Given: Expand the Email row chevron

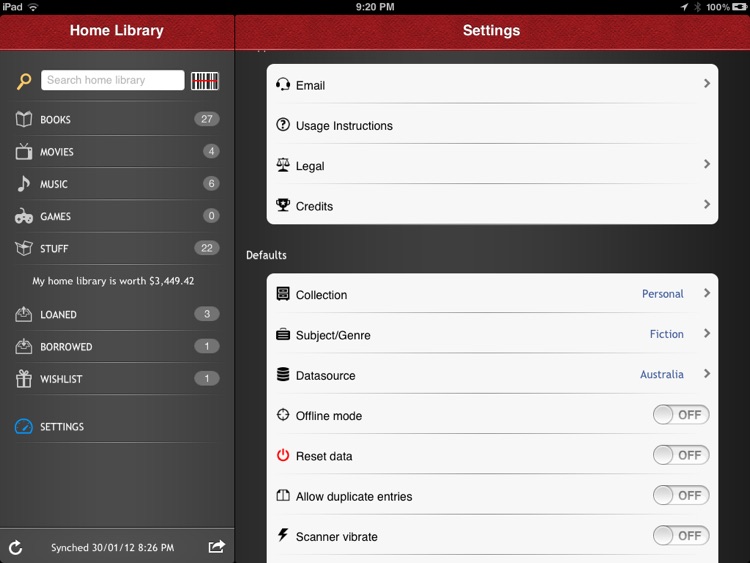Looking at the screenshot, I should click(x=706, y=83).
